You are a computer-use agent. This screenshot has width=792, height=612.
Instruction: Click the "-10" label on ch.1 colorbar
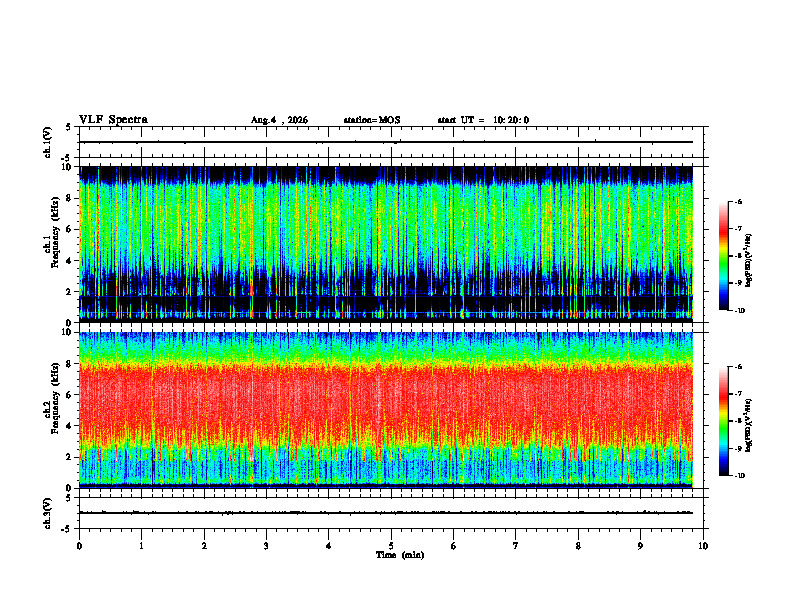[739, 311]
